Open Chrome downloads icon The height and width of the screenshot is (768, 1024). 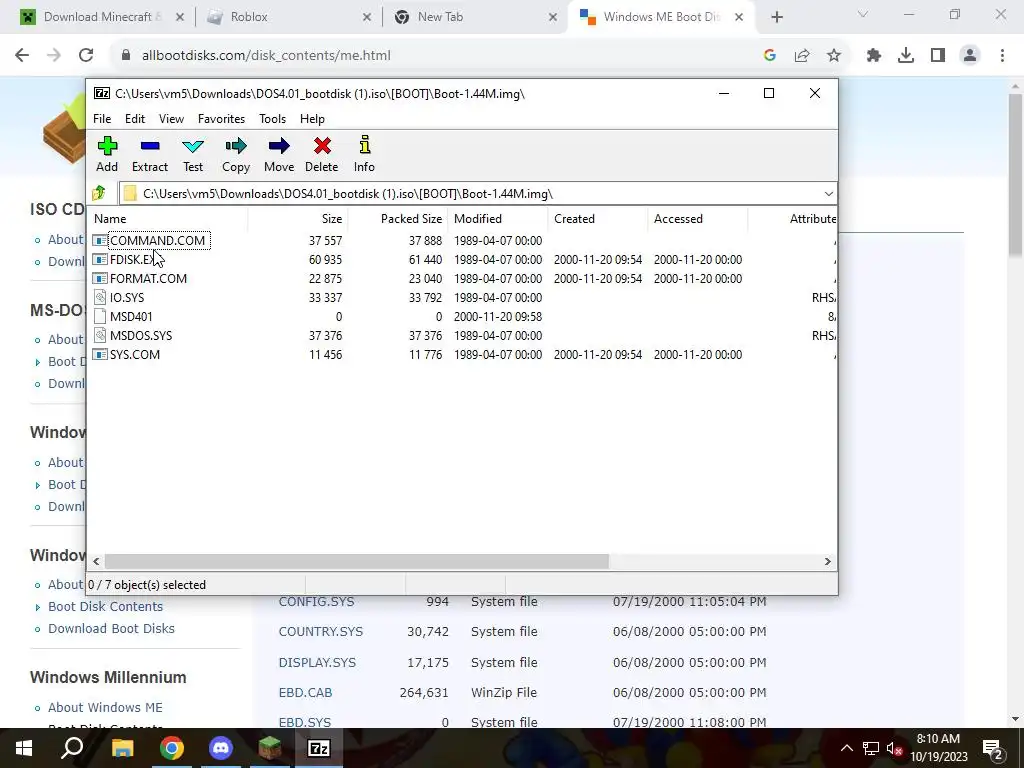906,56
